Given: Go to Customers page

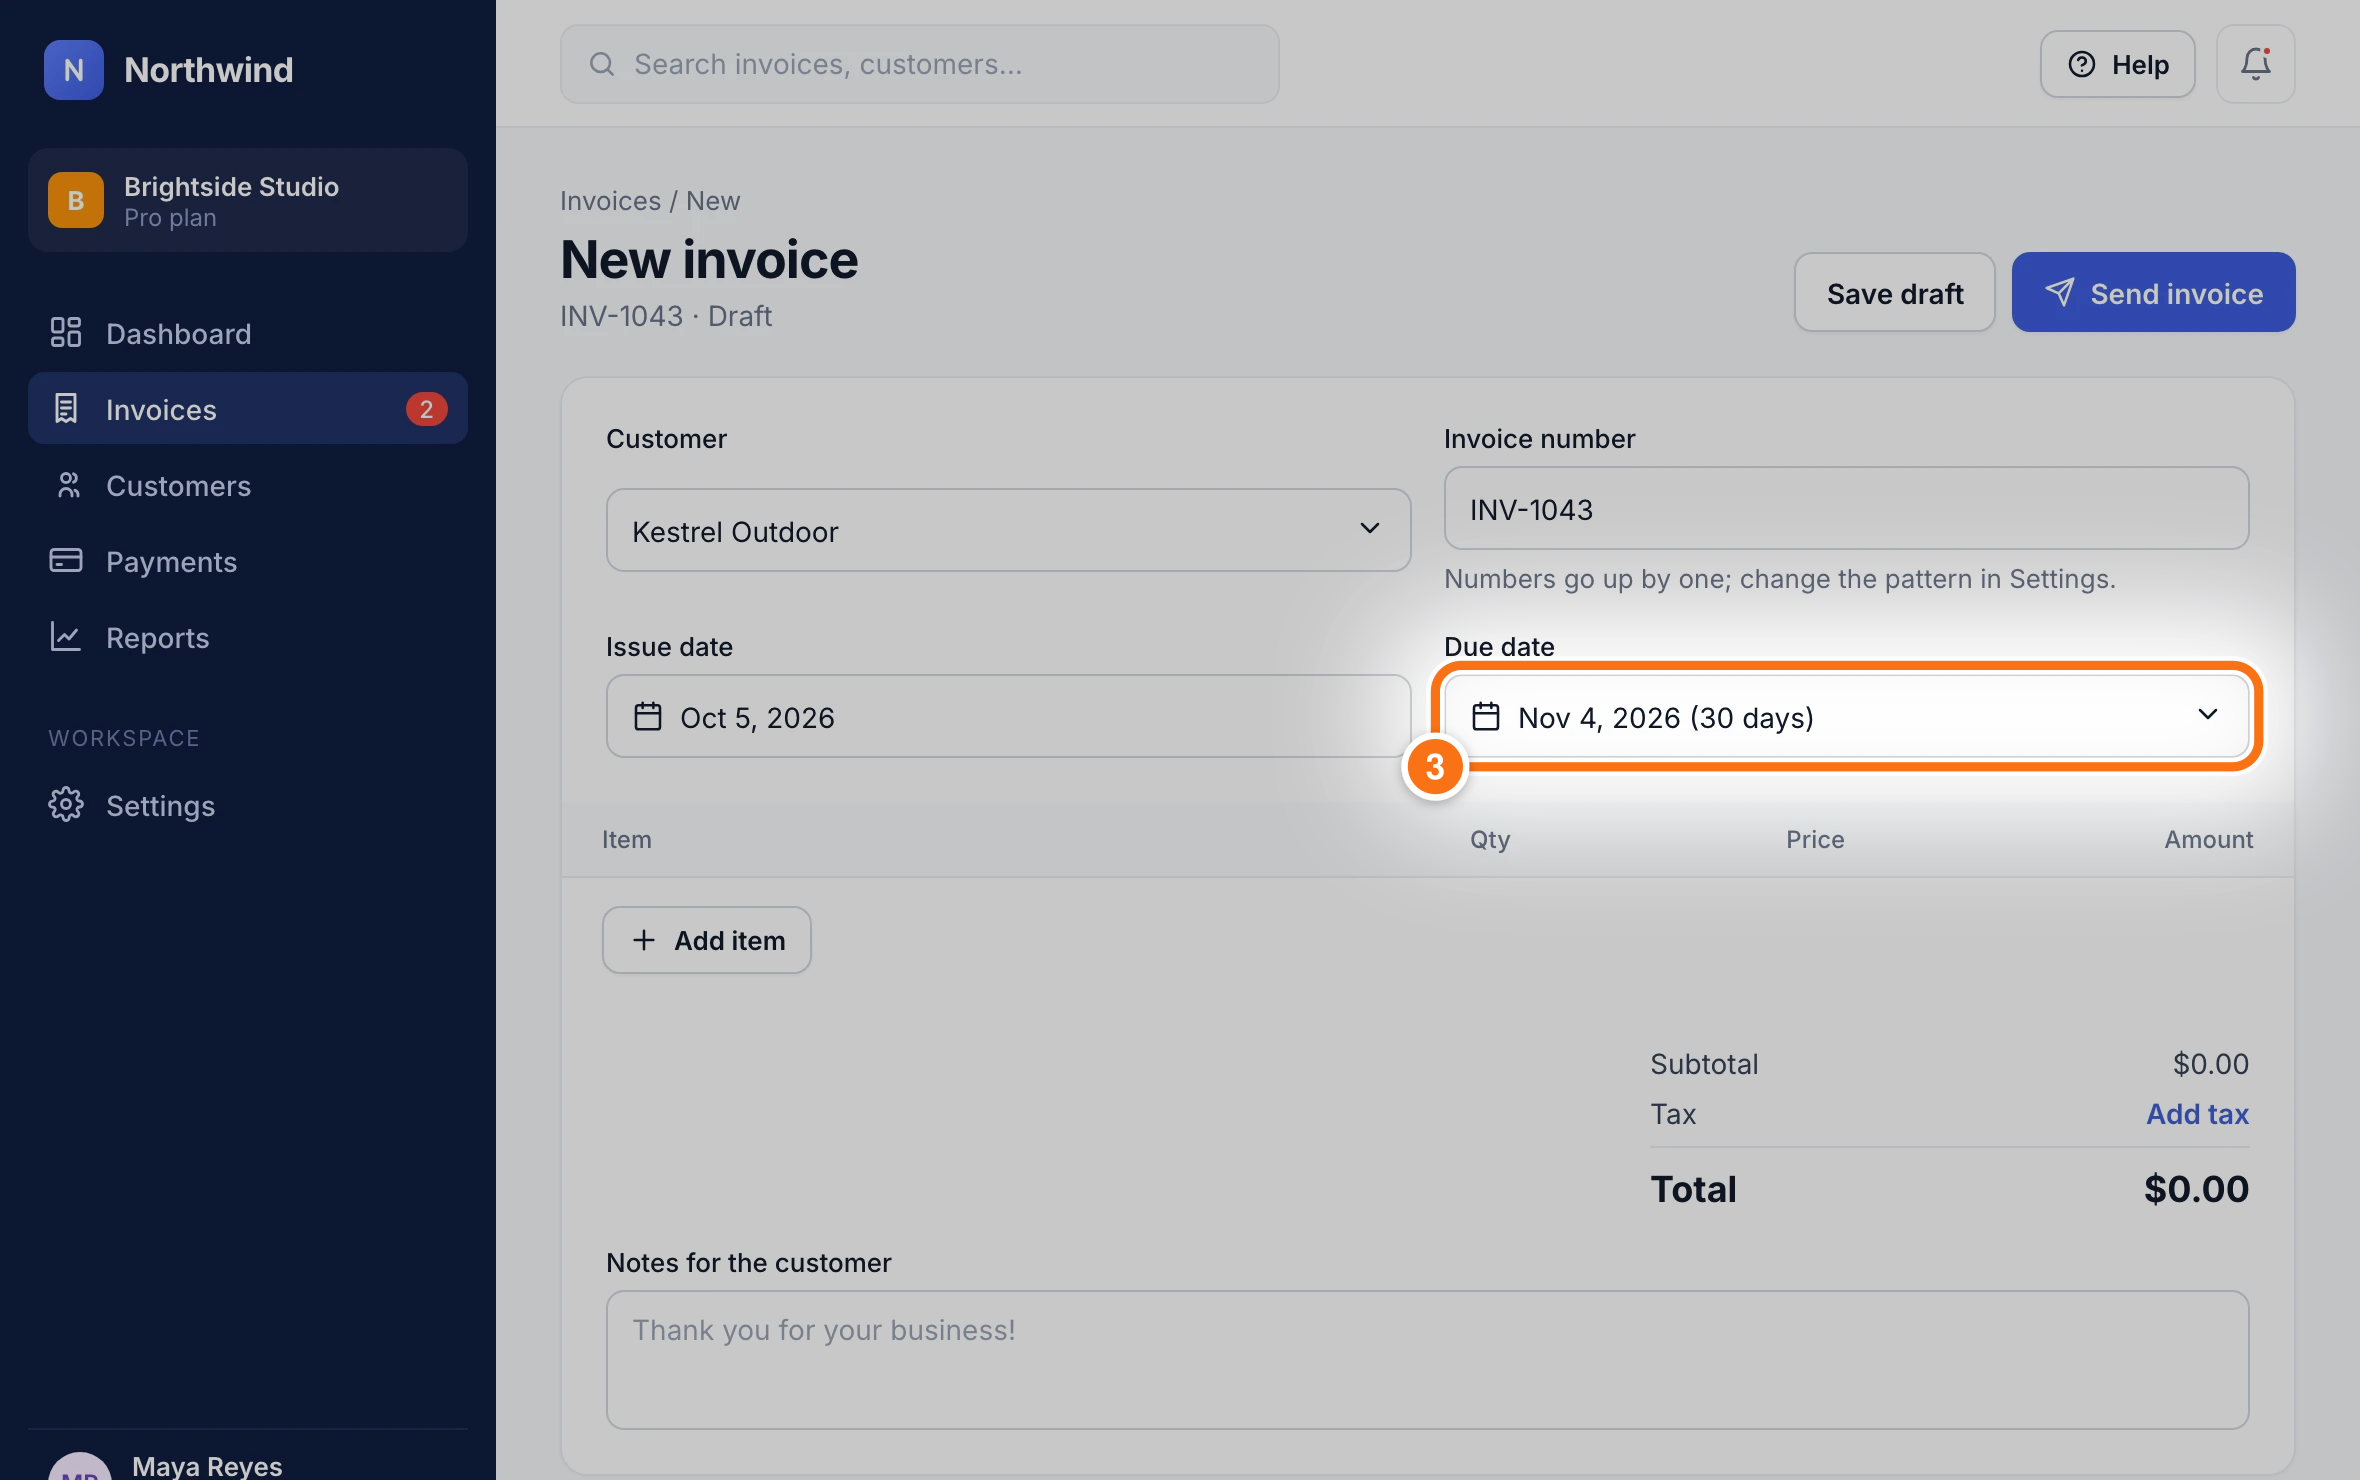Looking at the screenshot, I should click(248, 486).
